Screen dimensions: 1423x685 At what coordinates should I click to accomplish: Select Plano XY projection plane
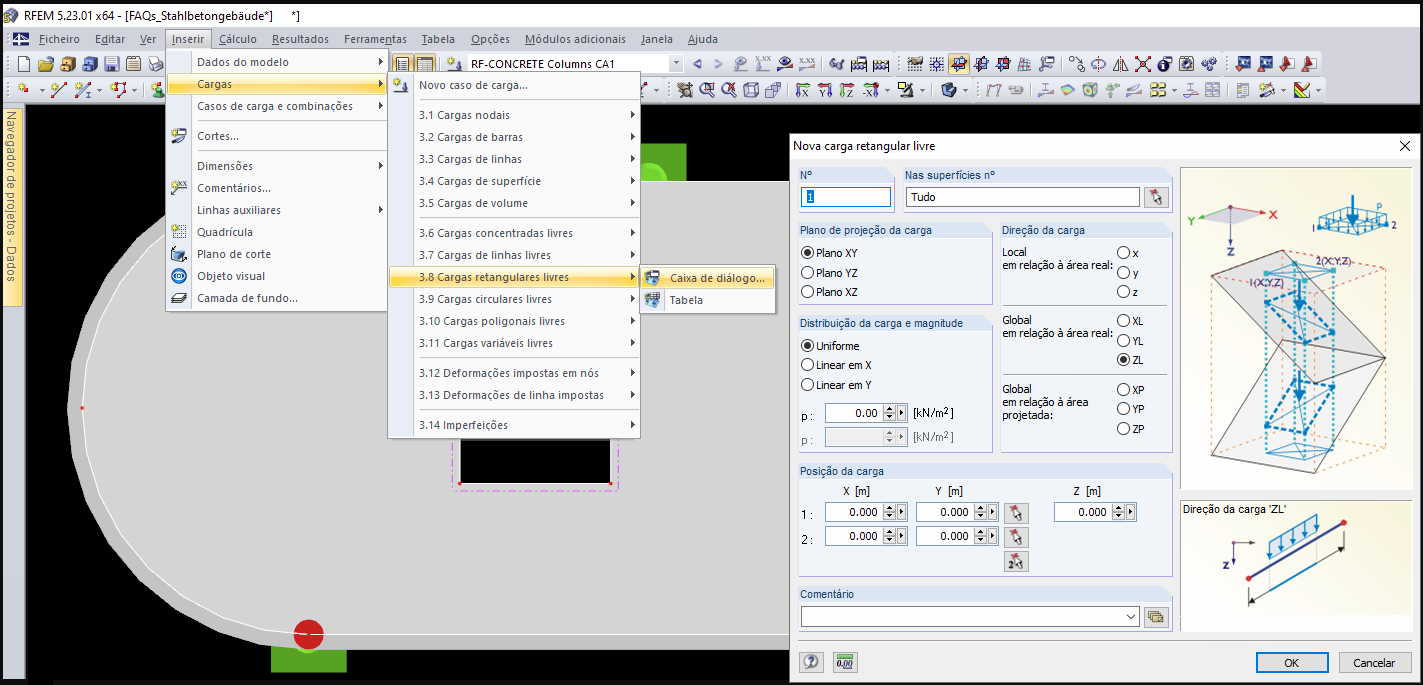[x=808, y=253]
